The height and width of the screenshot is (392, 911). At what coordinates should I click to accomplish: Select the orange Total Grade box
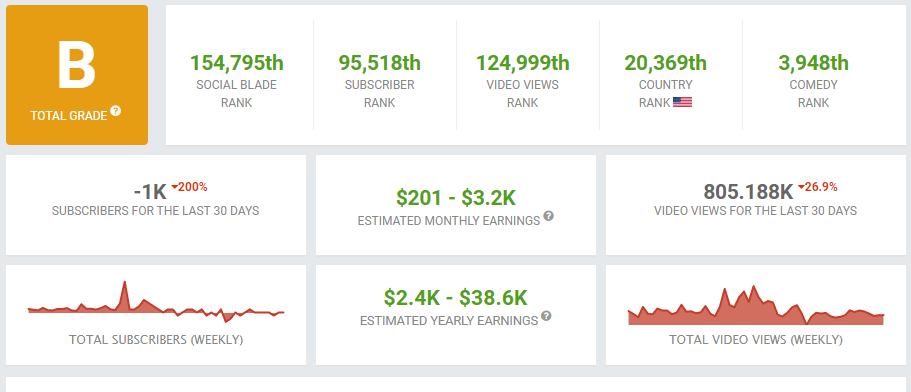point(77,75)
